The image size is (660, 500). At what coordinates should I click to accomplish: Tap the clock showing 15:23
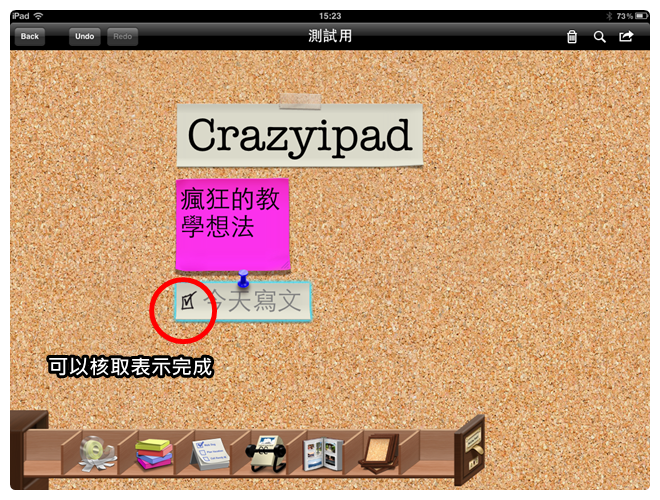(x=330, y=16)
